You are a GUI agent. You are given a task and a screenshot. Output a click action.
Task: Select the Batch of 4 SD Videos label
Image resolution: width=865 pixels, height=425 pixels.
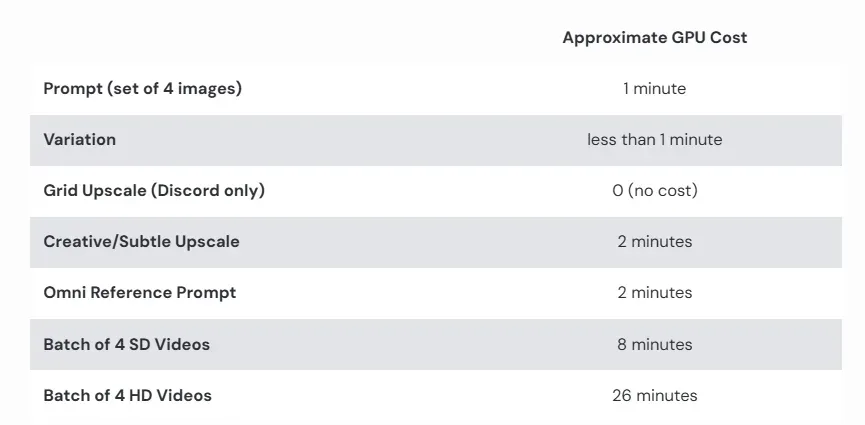pos(126,344)
